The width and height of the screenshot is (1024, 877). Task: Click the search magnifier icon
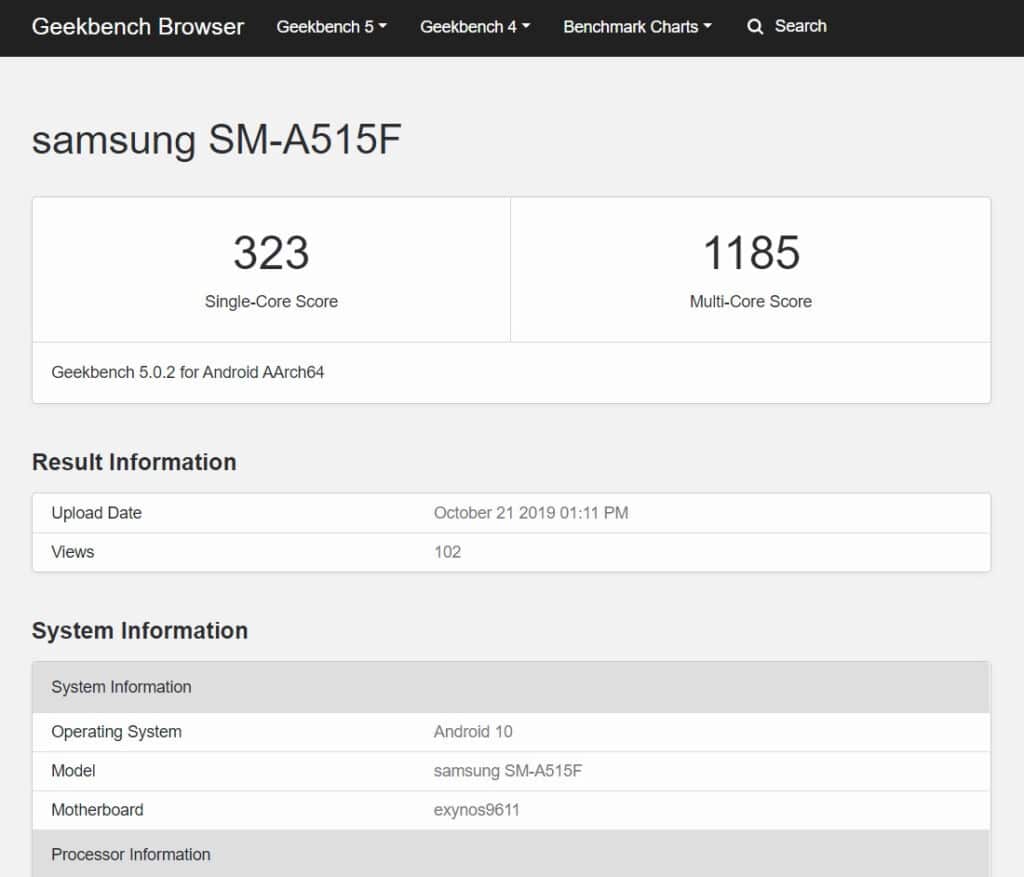[x=755, y=27]
